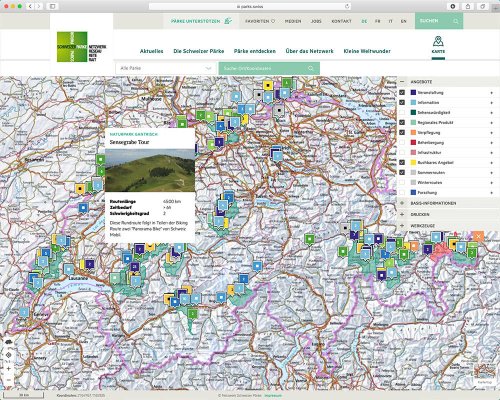Click the dark blue Veranstaltung color swatch
500x400 pixels.
click(413, 92)
